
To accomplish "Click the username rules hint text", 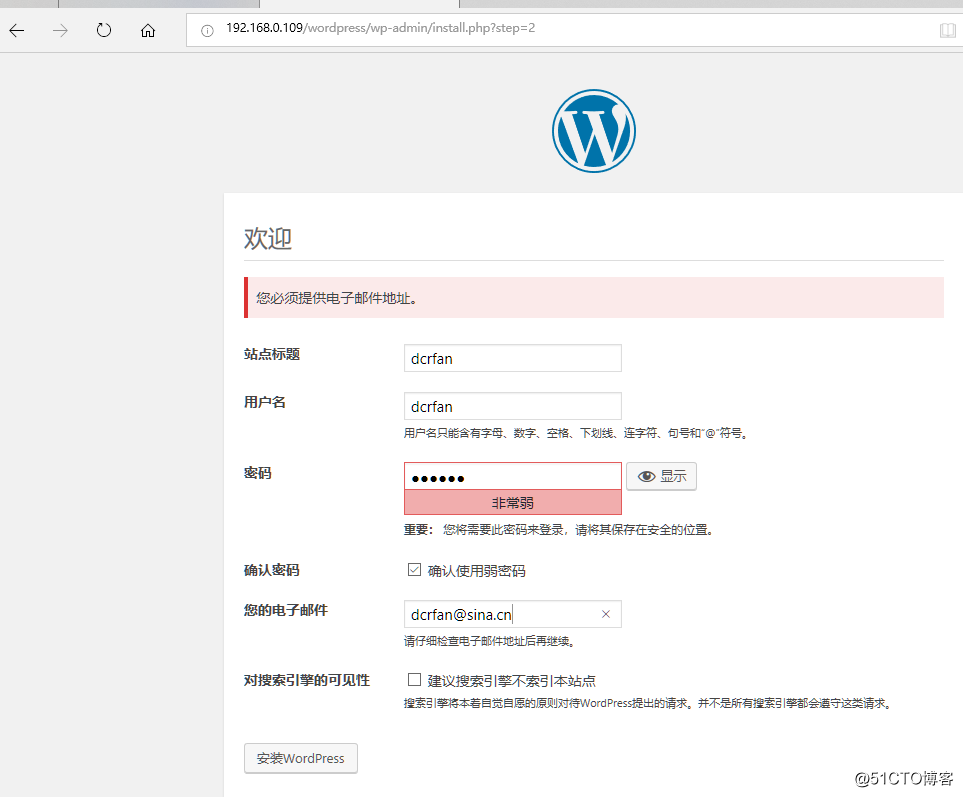I will pyautogui.click(x=575, y=433).
